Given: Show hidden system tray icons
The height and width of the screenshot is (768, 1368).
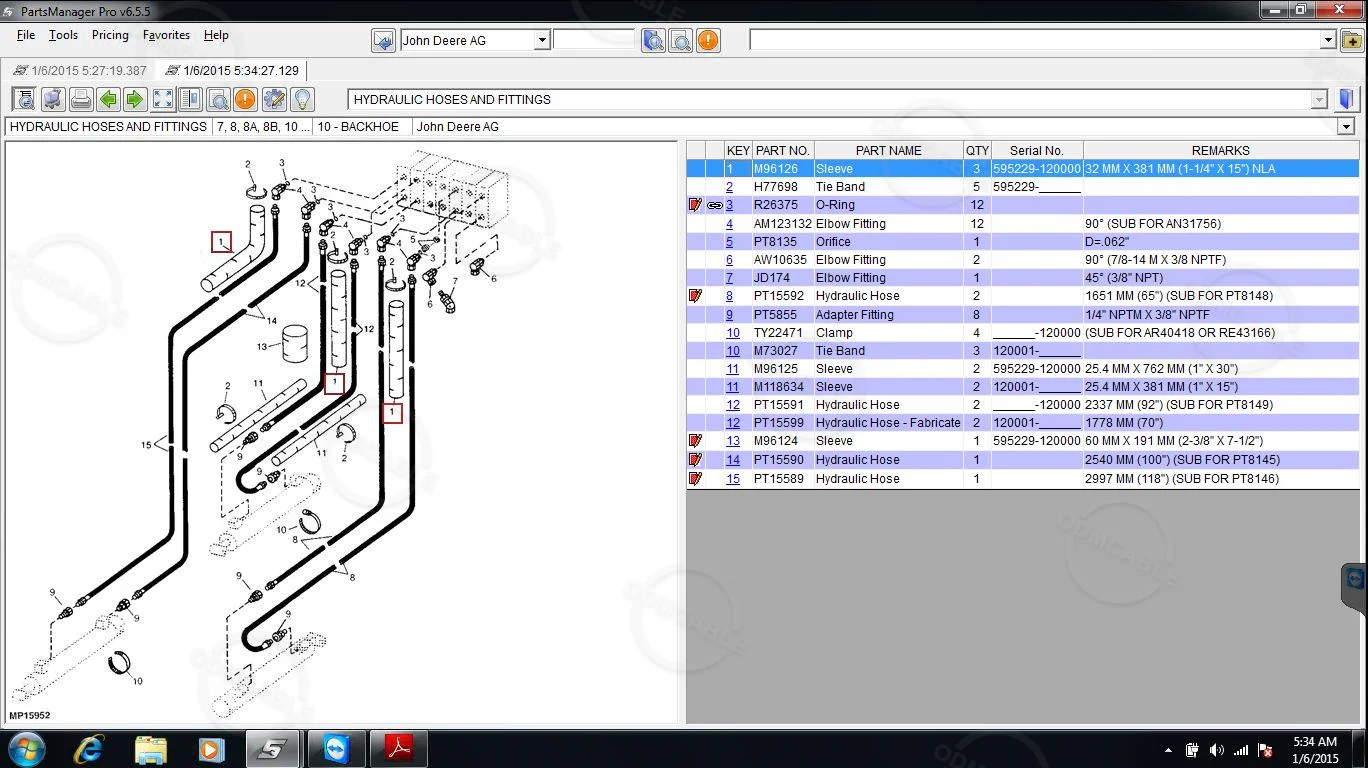Looking at the screenshot, I should tap(1168, 750).
